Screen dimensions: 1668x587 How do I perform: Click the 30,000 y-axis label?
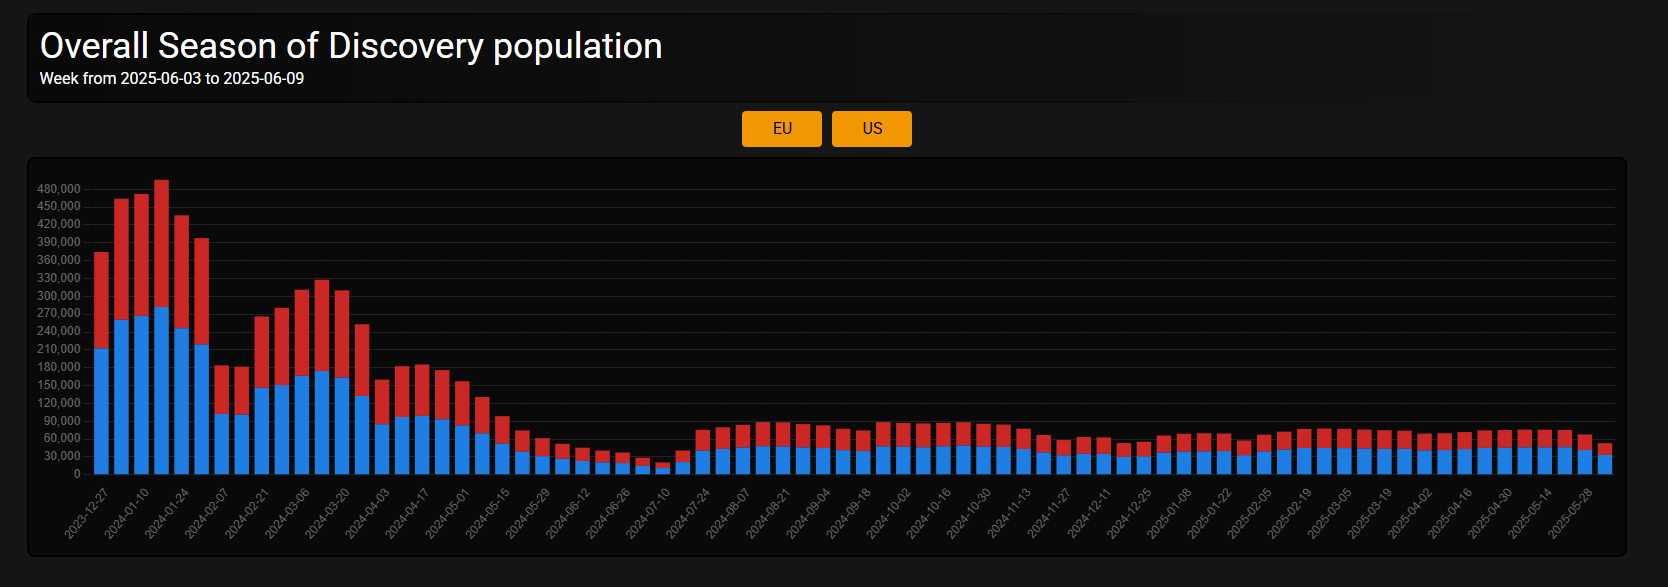pos(62,456)
